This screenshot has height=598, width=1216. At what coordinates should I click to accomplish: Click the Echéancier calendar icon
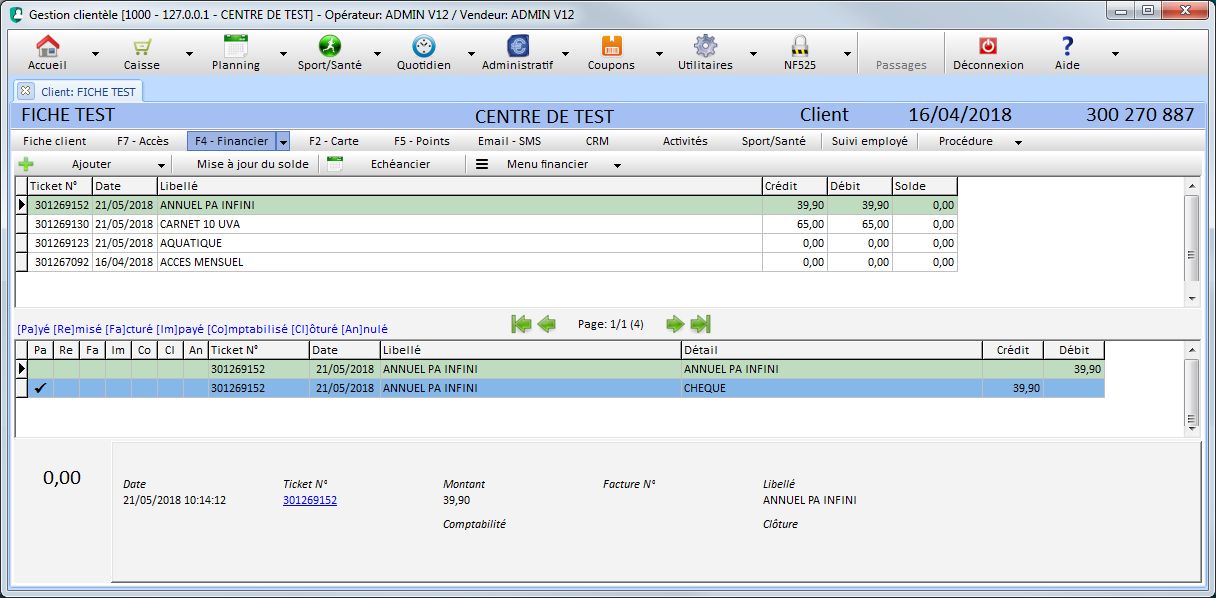point(335,164)
